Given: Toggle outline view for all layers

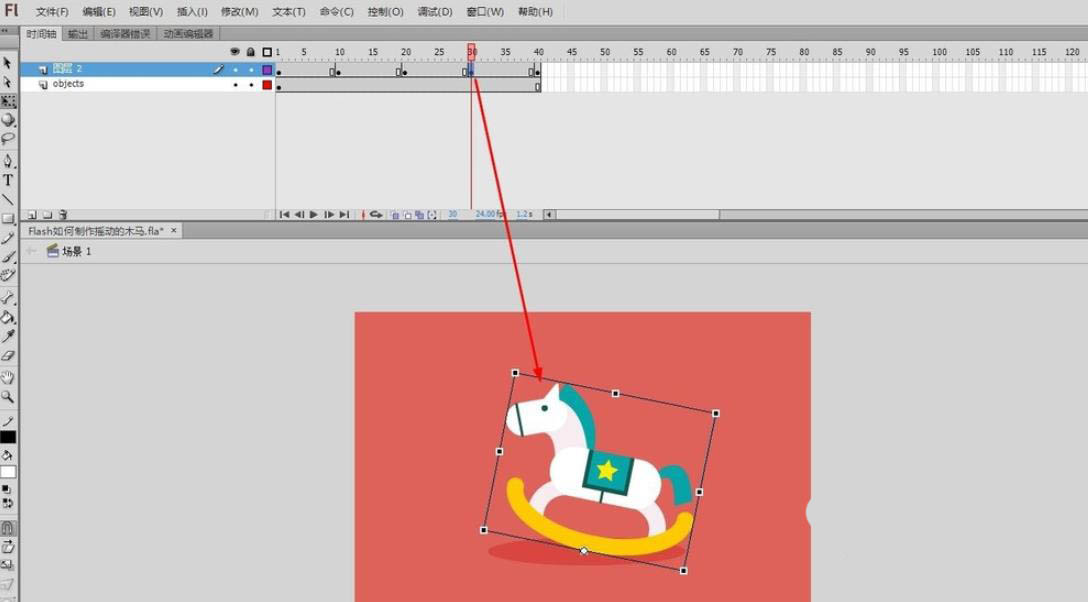Looking at the screenshot, I should pos(267,52).
